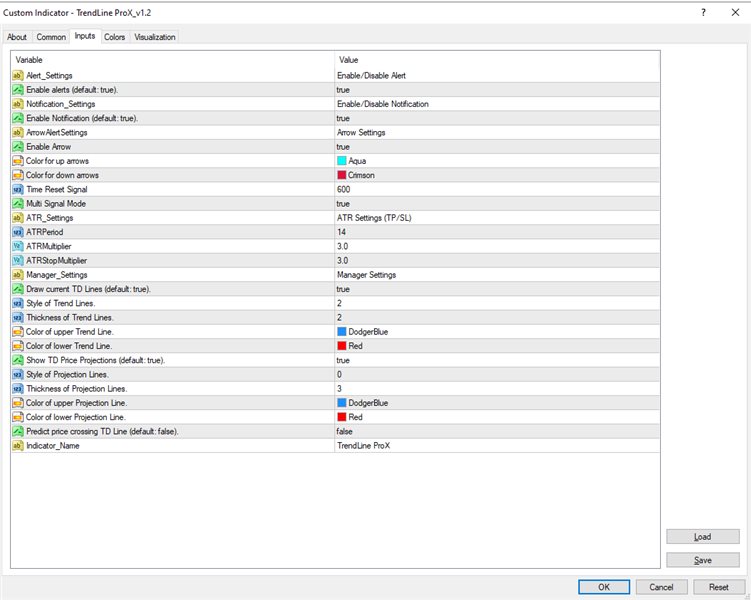Click the color icon beside Color of upper Trend Line
Image resolution: width=751 pixels, height=600 pixels.
coord(18,332)
